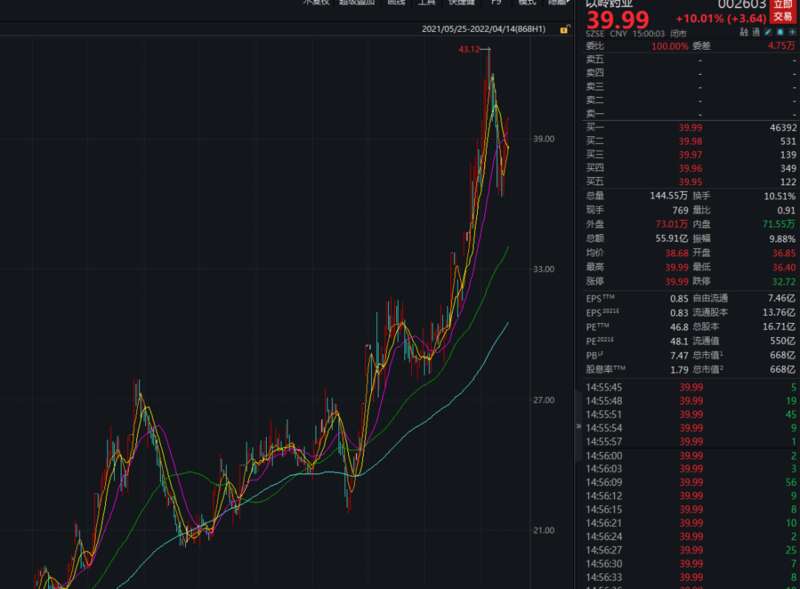This screenshot has width=800, height=589.
Task: Click the 委差 value 4.75万
Action: [782, 45]
